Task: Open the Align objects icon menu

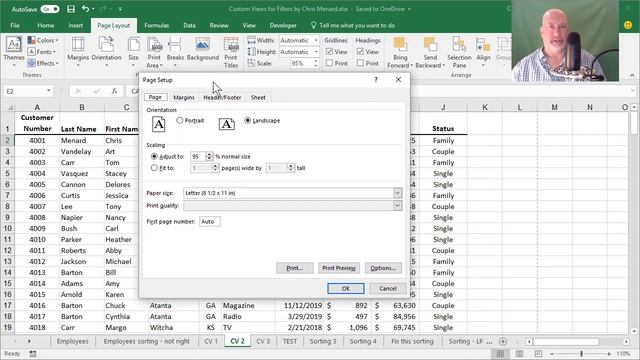Action: (483, 45)
